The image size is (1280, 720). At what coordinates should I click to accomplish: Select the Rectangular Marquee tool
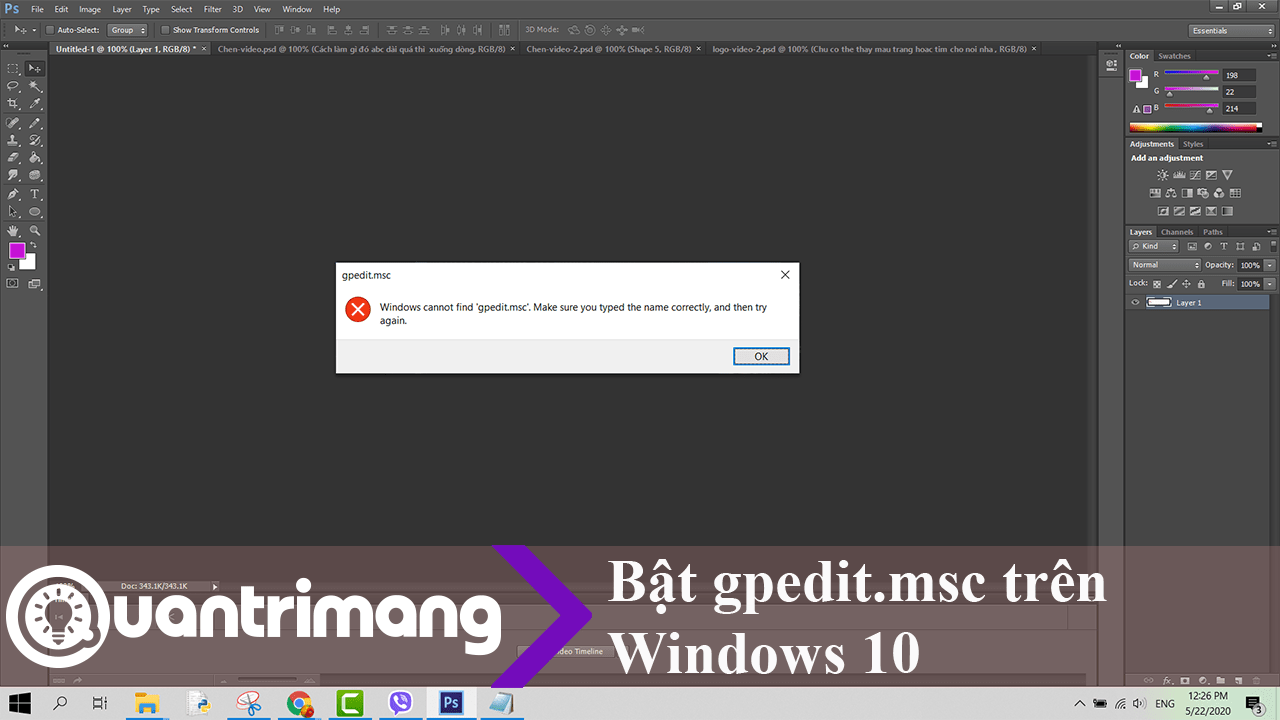click(x=13, y=68)
